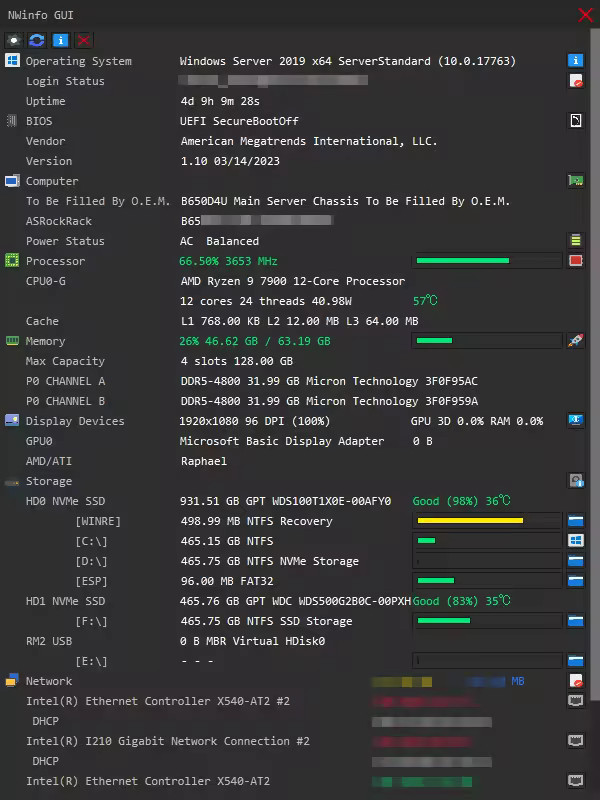Click the Processor usage bar
This screenshot has height=800, width=600.
point(486,261)
